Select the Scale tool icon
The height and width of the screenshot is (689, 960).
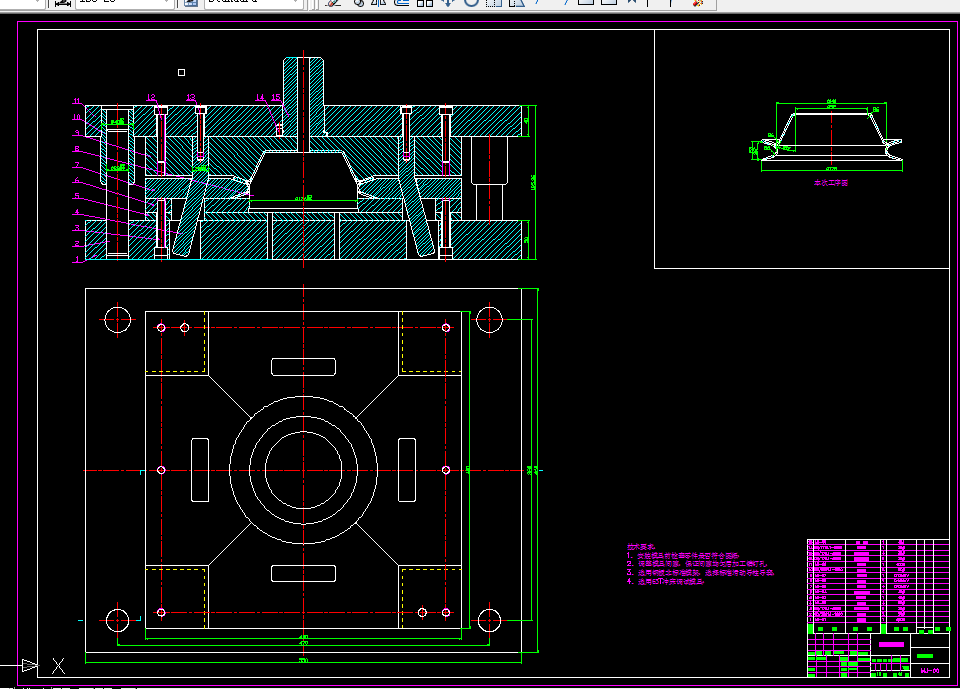pos(492,3)
